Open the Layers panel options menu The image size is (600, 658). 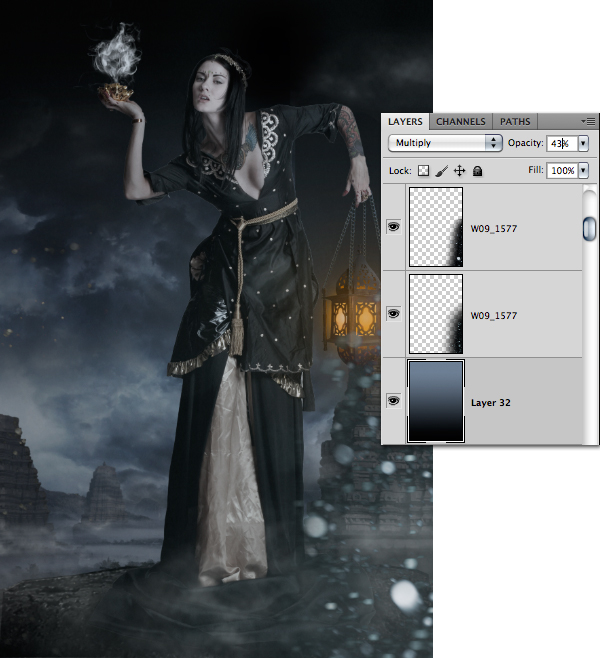pyautogui.click(x=588, y=121)
